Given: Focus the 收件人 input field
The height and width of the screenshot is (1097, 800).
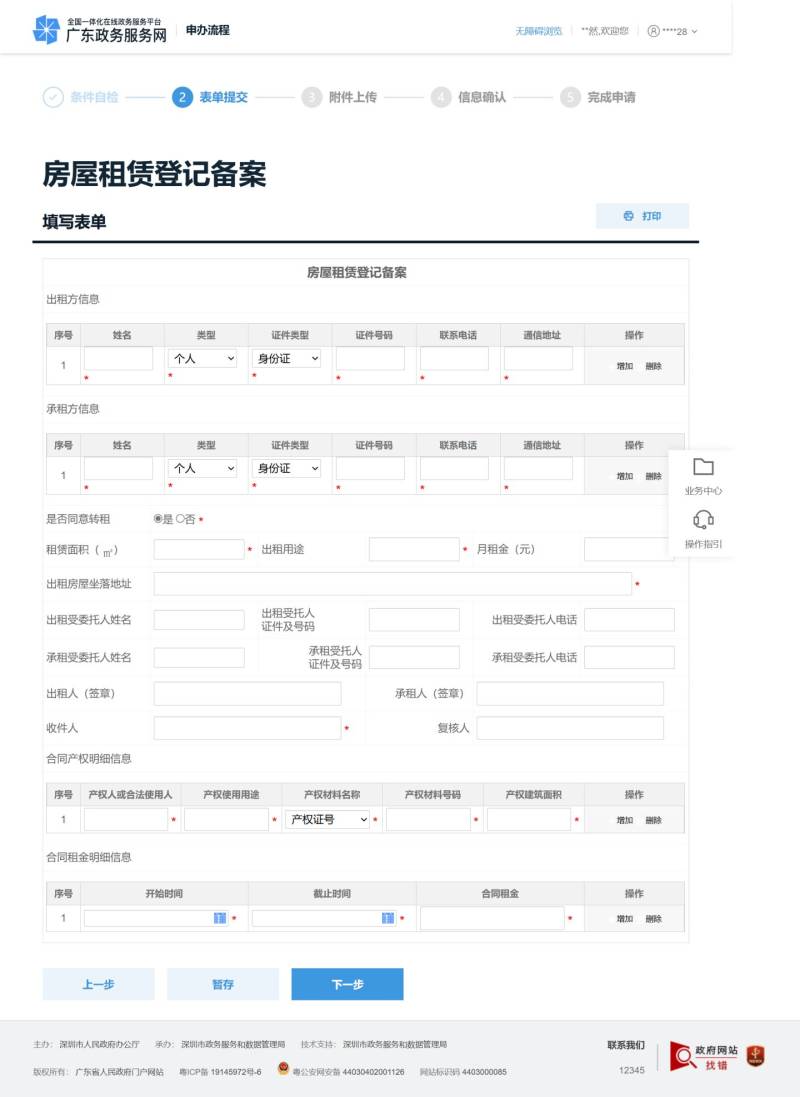Looking at the screenshot, I should pos(247,728).
